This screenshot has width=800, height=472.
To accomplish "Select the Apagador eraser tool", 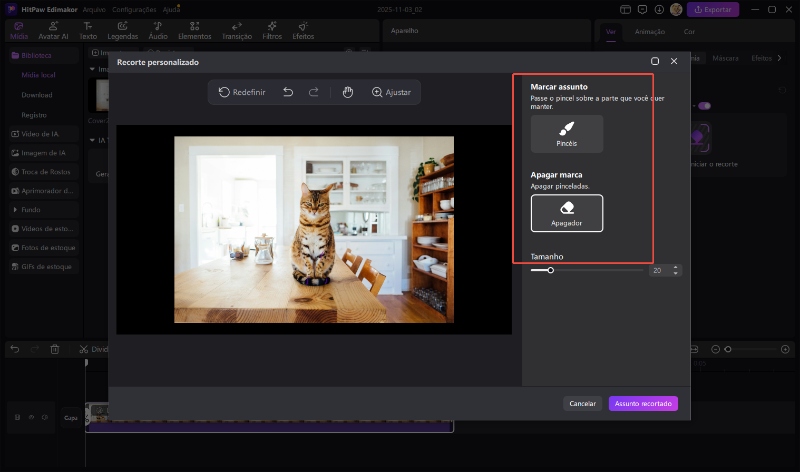I will pos(567,212).
